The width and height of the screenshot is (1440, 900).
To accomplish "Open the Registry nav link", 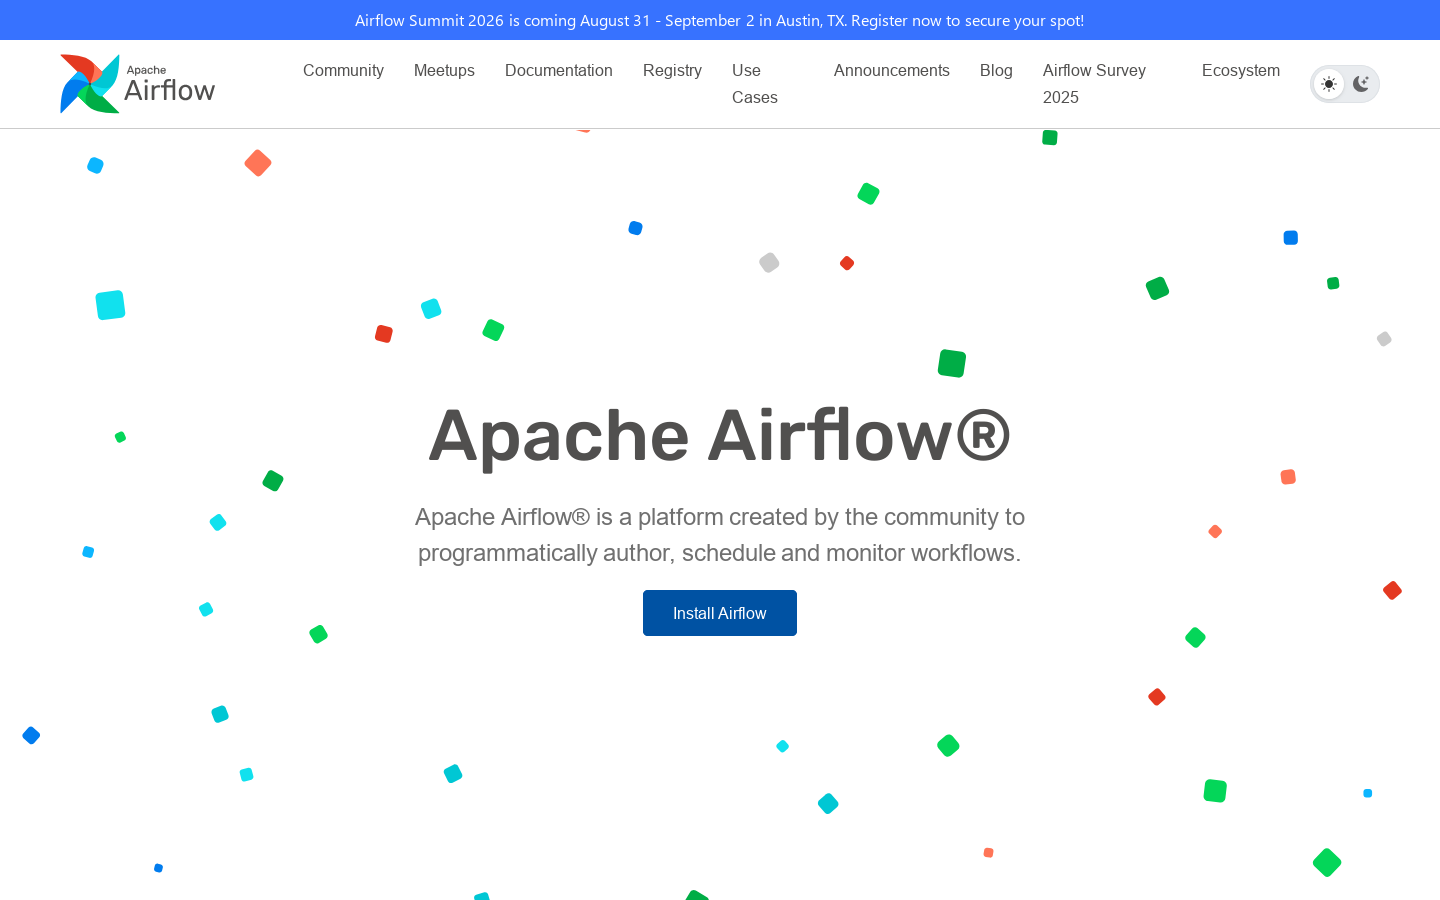I will [672, 70].
